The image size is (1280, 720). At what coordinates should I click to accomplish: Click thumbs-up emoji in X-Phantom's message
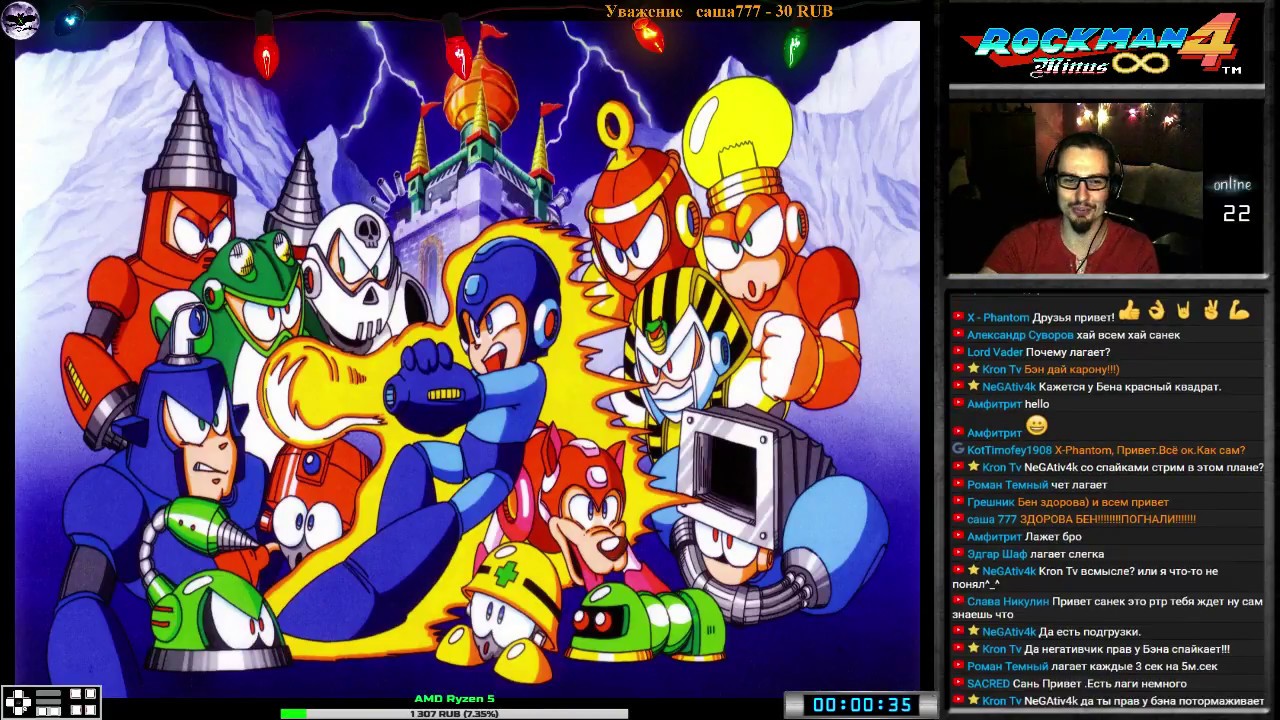pos(1129,311)
